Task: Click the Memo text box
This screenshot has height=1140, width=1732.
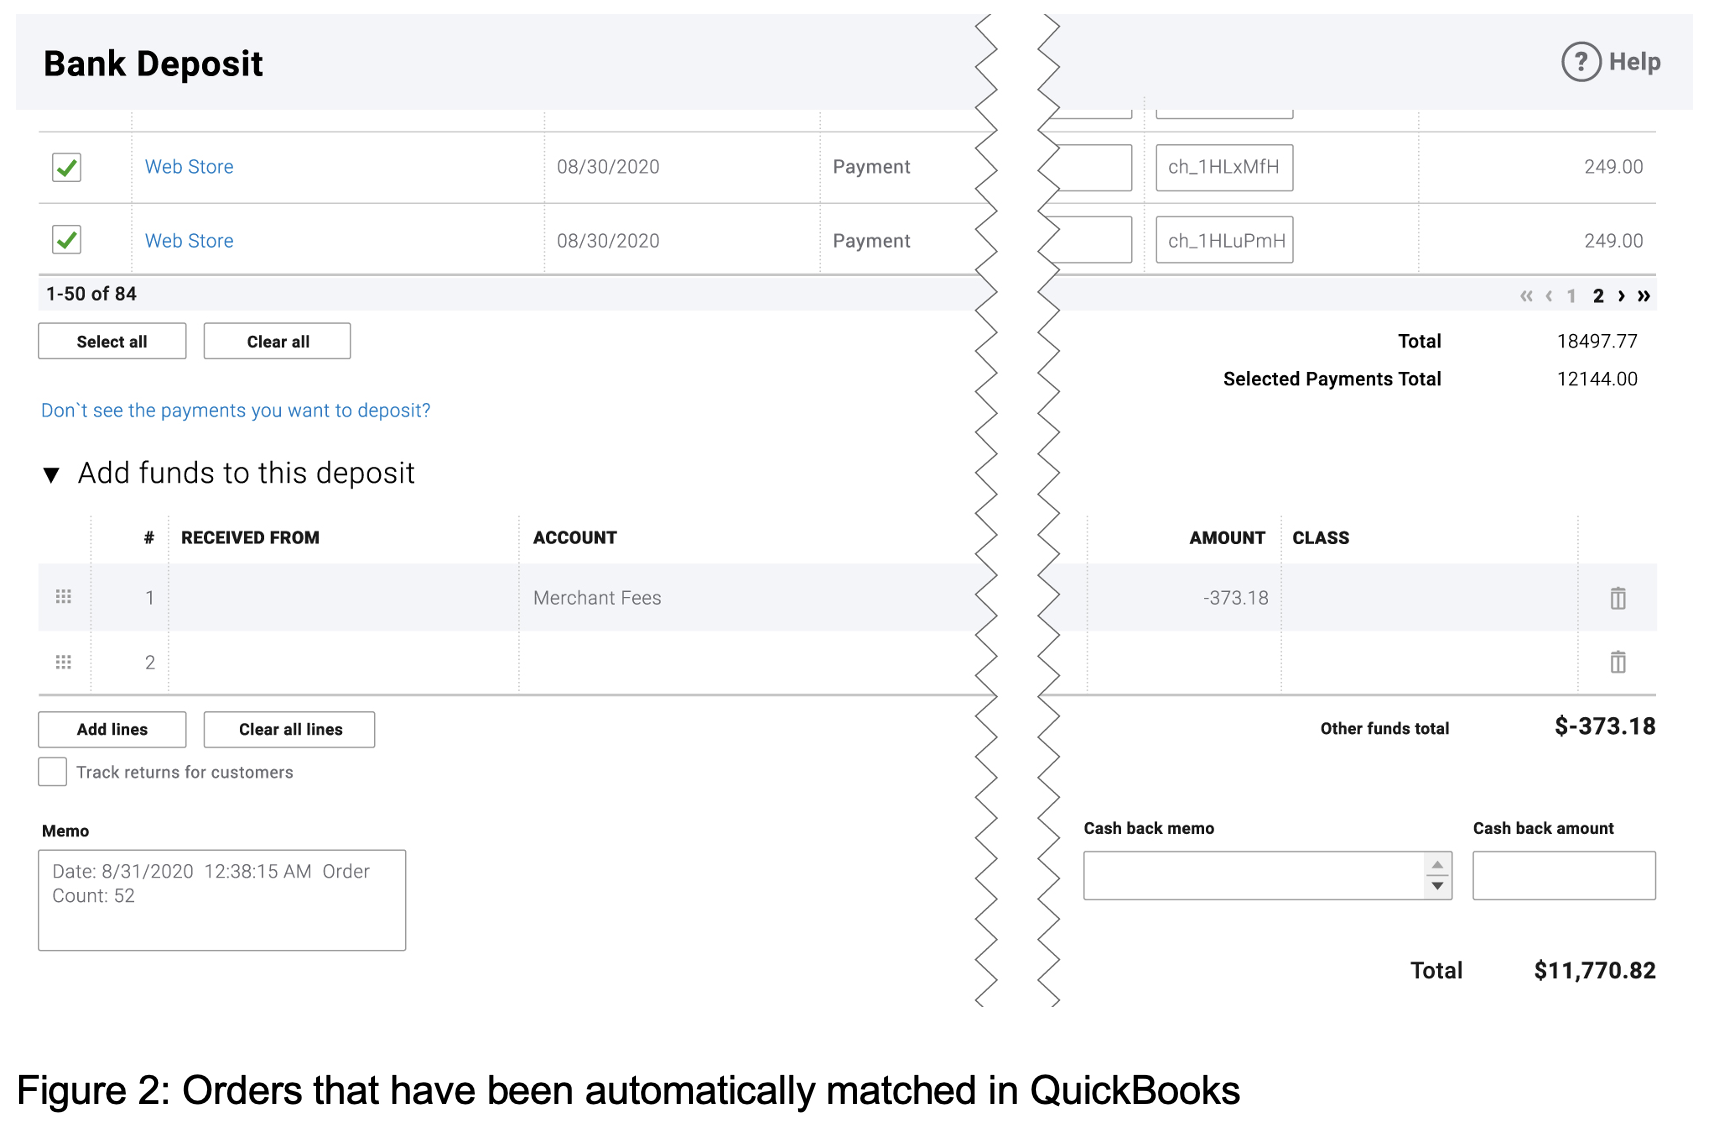Action: tap(222, 900)
